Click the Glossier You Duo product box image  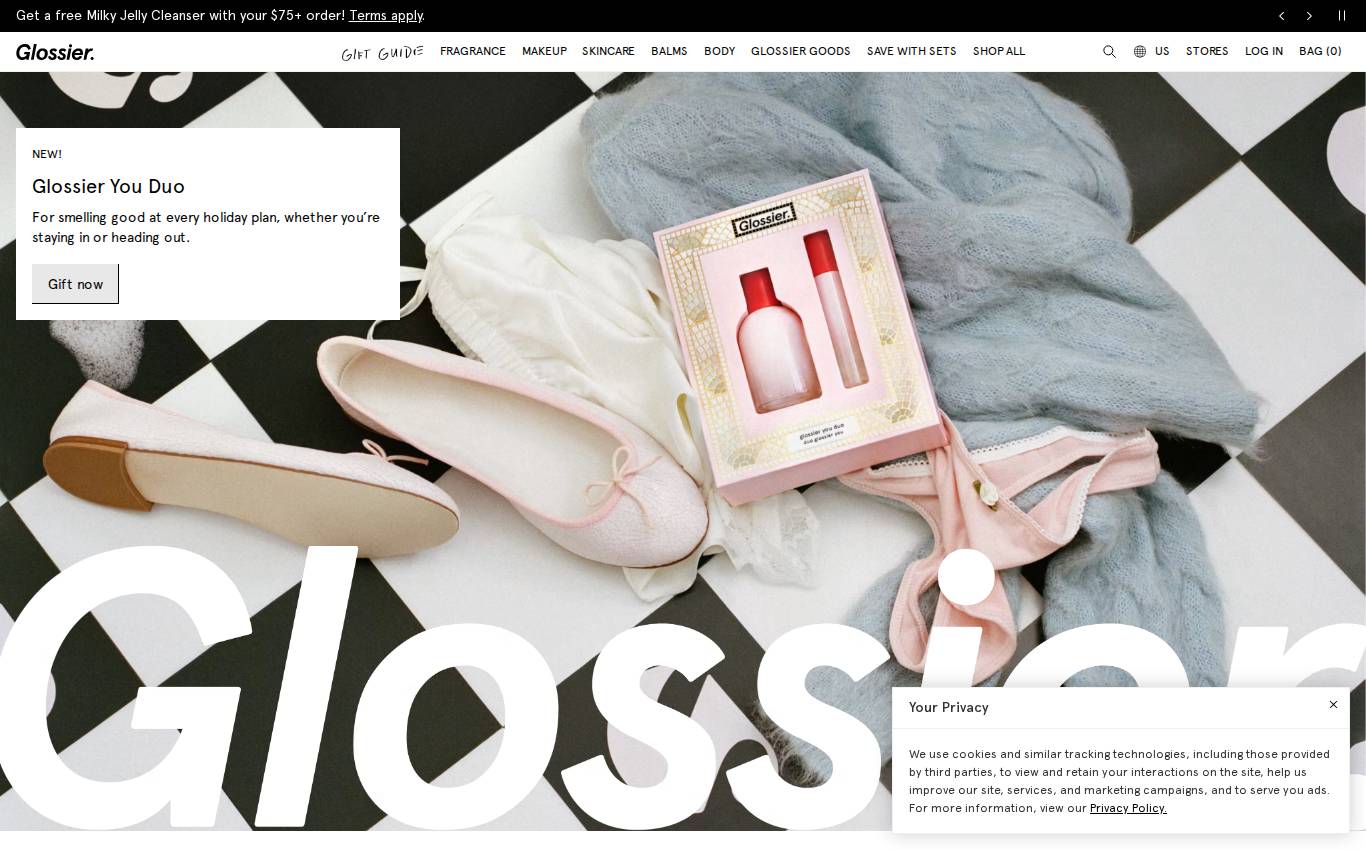[x=800, y=335]
